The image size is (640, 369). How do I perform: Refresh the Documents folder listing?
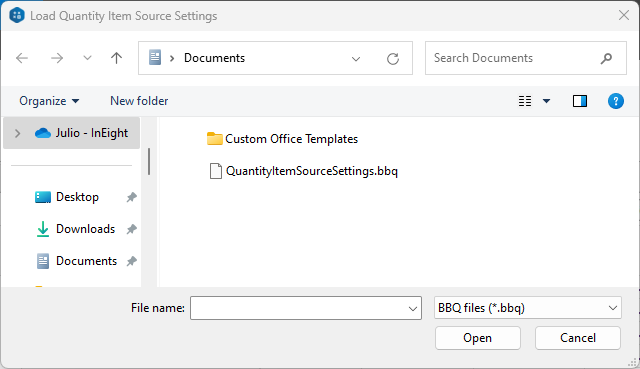pyautogui.click(x=393, y=59)
